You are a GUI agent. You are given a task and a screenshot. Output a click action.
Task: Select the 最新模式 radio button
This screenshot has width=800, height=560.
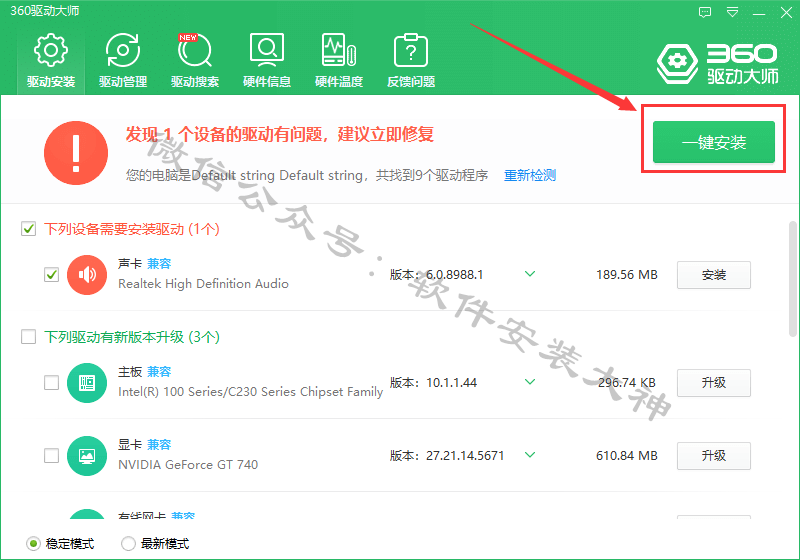click(x=128, y=544)
